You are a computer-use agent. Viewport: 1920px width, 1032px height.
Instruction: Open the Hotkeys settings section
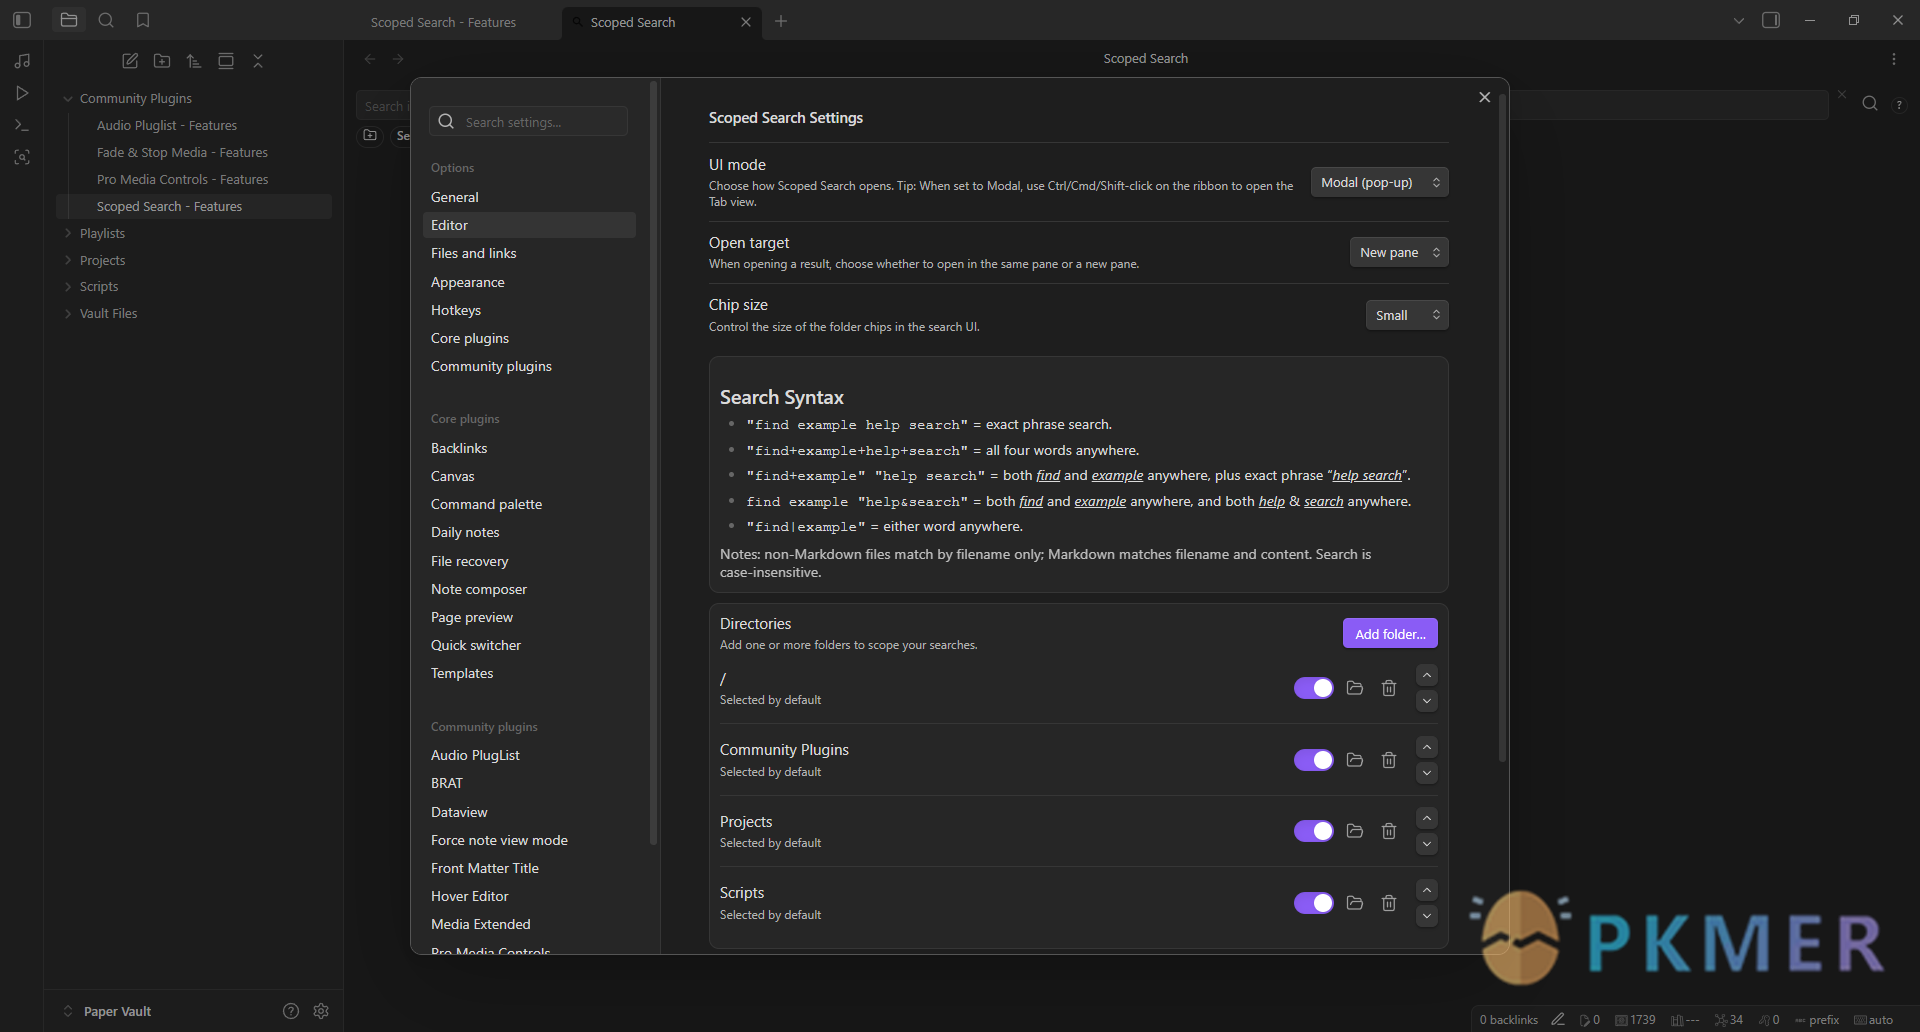coord(529,310)
